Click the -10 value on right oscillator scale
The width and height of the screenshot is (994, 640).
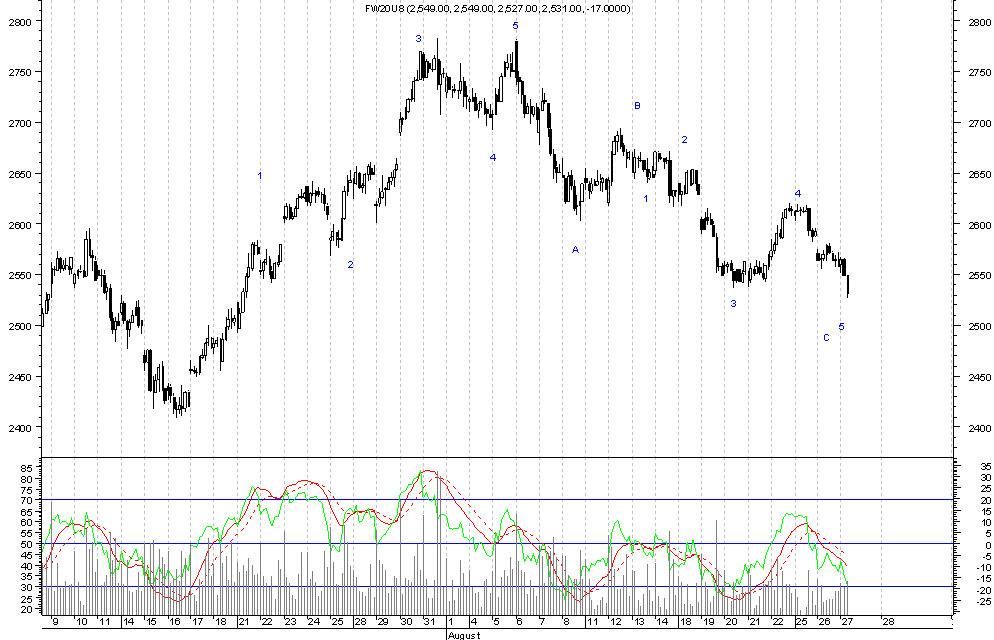pyautogui.click(x=983, y=568)
